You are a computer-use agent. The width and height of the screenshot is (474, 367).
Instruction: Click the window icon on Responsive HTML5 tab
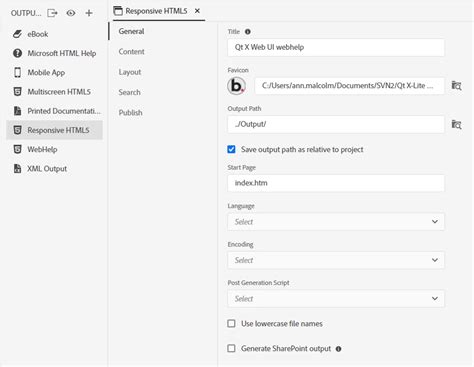click(x=118, y=11)
